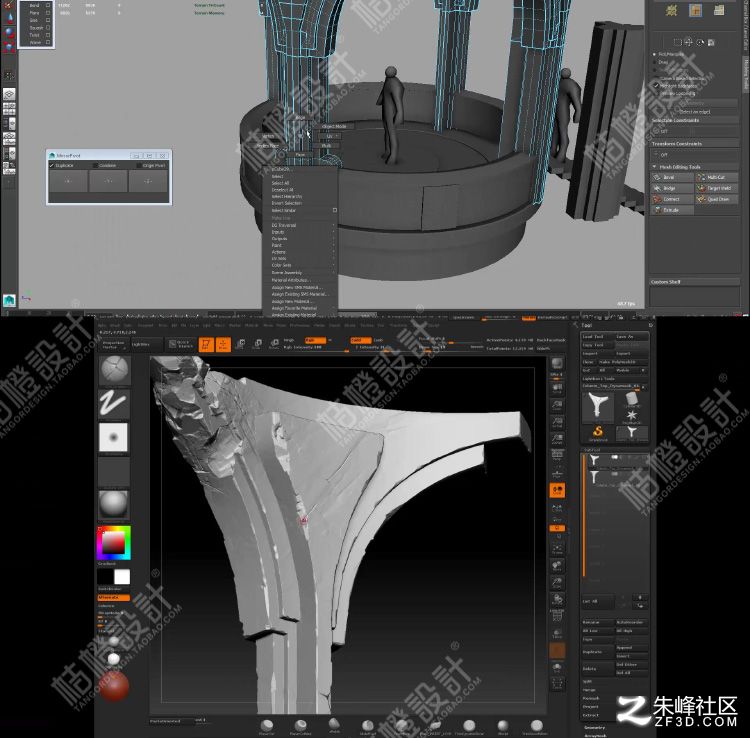Open the Transform Constraints Off dropdown

click(x=695, y=155)
